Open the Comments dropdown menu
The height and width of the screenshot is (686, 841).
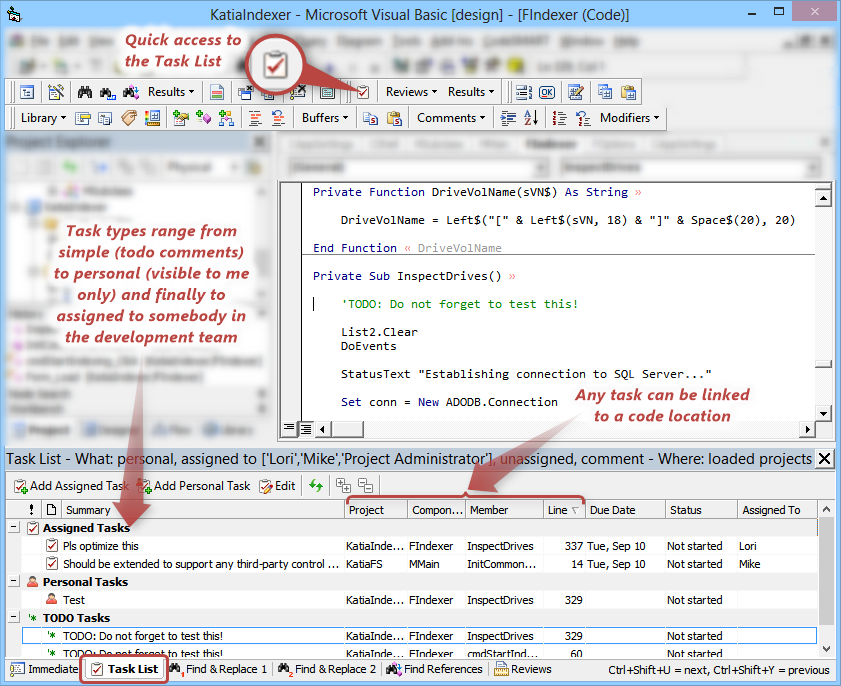click(451, 118)
